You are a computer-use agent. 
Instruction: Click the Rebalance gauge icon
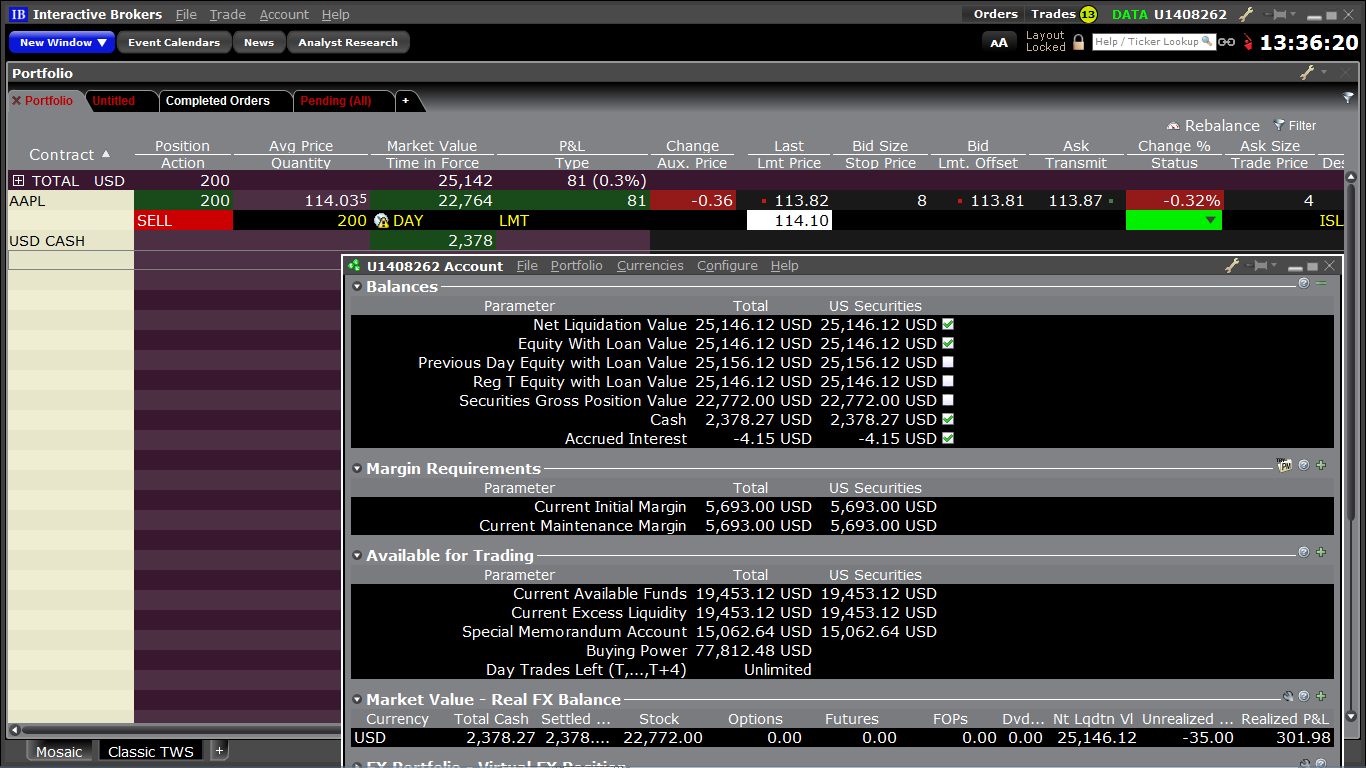pyautogui.click(x=1174, y=125)
